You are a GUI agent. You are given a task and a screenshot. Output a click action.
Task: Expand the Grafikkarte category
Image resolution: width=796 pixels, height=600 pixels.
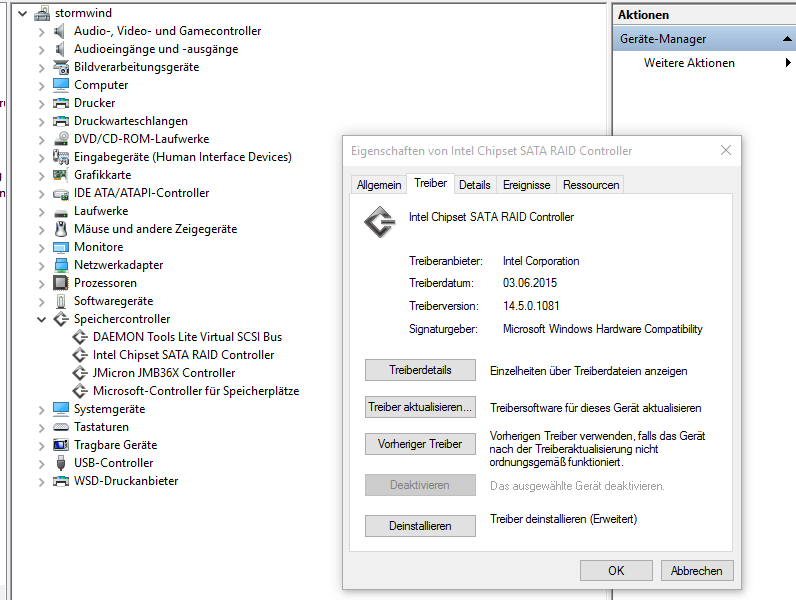tap(42, 176)
